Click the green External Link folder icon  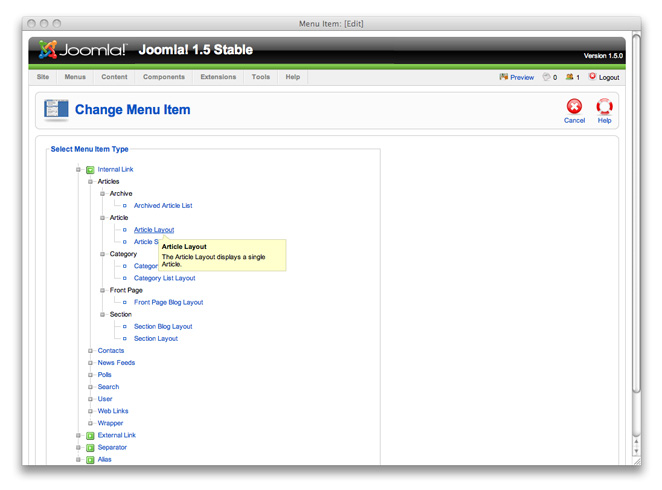[x=90, y=436]
